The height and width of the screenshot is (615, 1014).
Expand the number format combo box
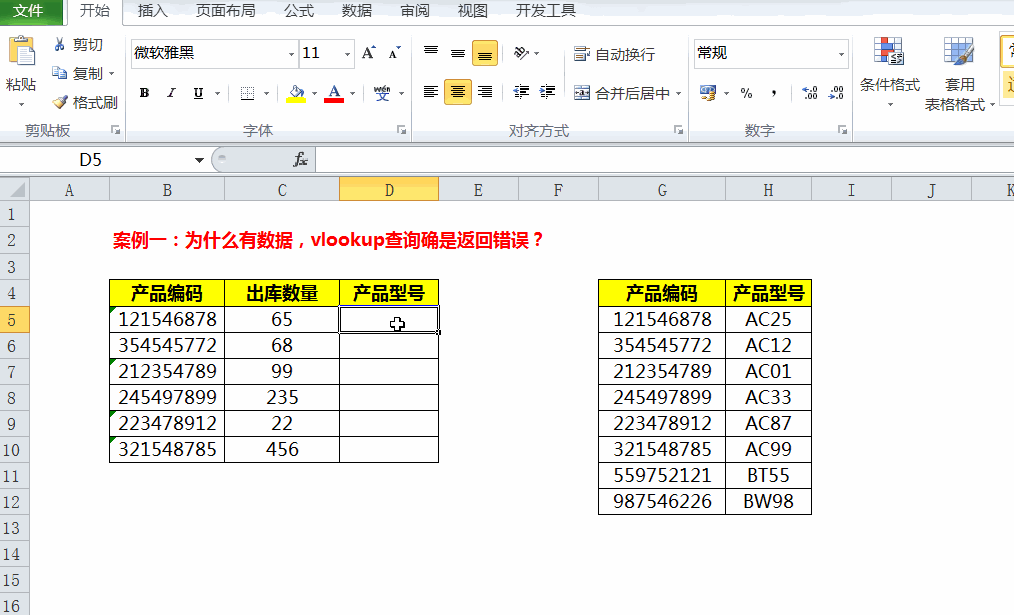pyautogui.click(x=841, y=54)
